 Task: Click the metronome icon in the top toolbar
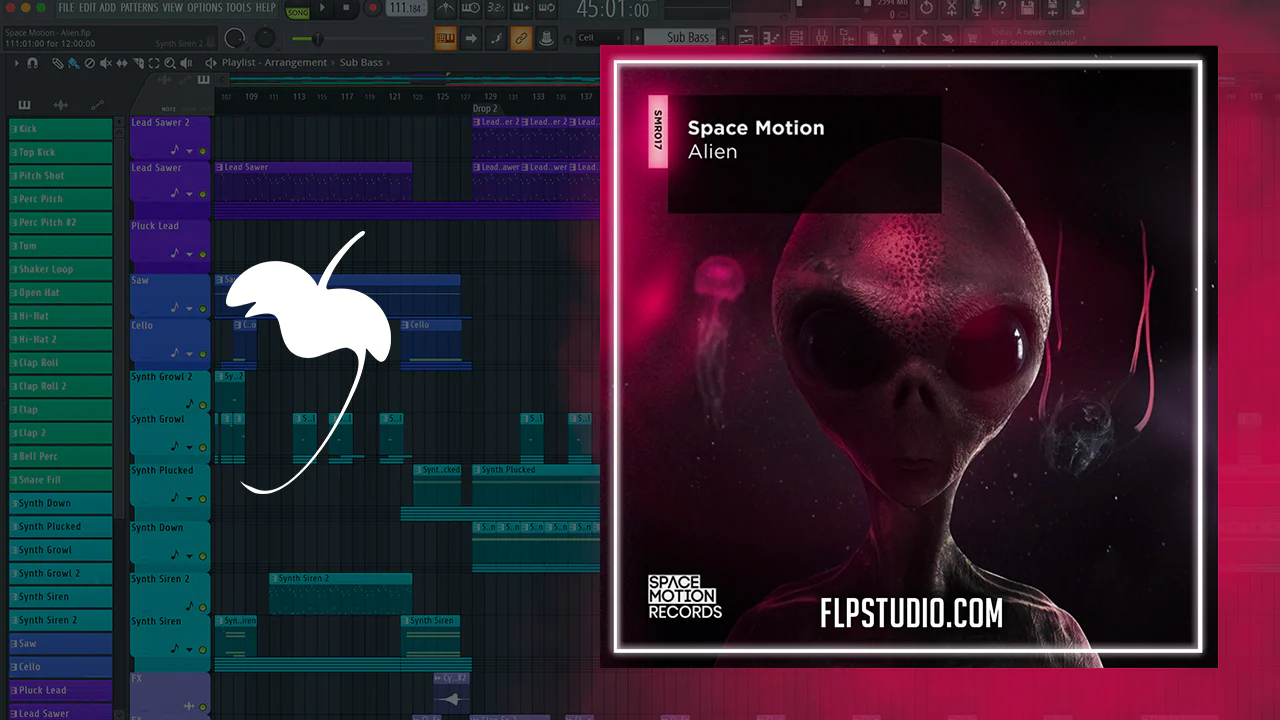446,9
